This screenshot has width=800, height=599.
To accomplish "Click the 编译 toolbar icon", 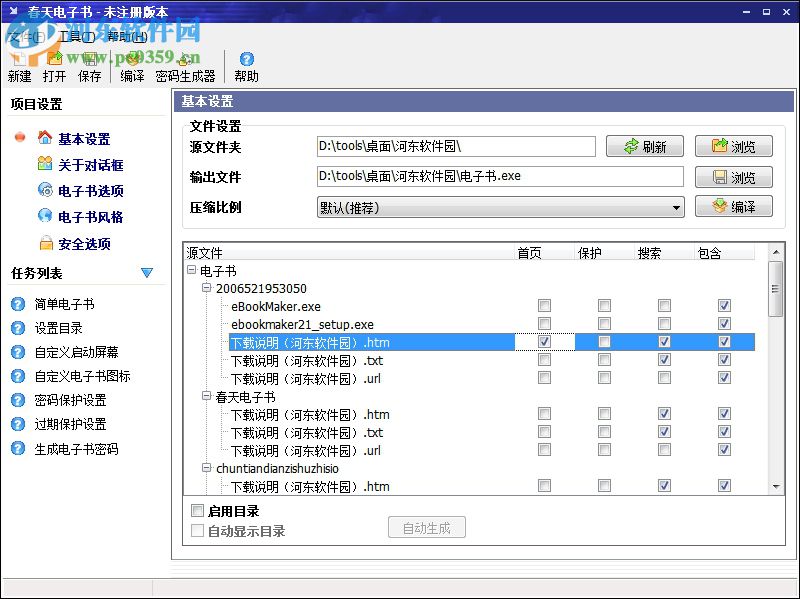I will 132,58.
